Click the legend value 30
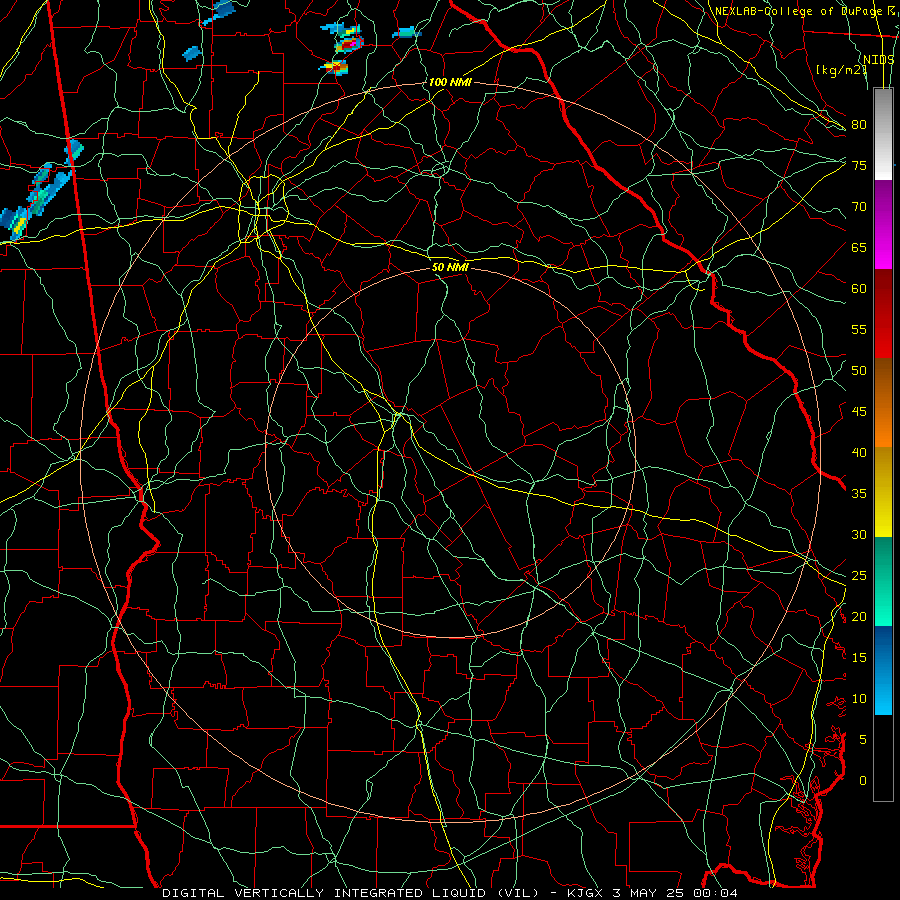Image resolution: width=900 pixels, height=900 pixels. pos(859,534)
